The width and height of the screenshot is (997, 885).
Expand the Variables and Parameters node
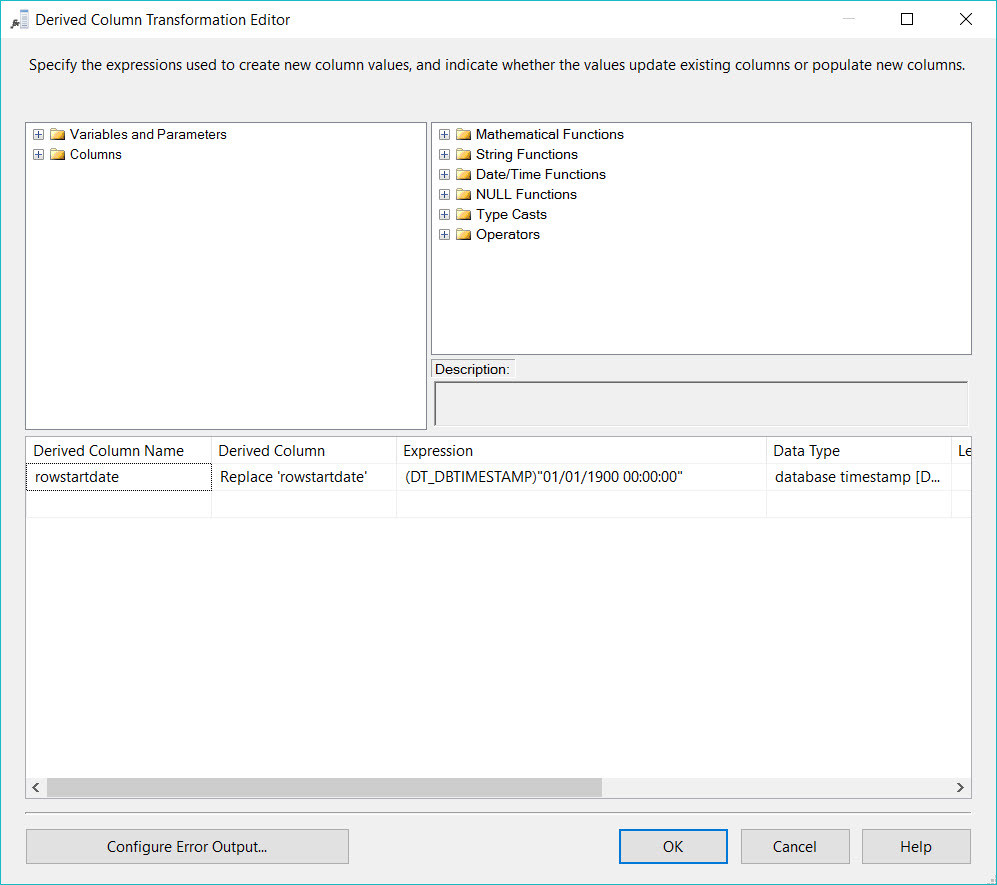coord(38,134)
